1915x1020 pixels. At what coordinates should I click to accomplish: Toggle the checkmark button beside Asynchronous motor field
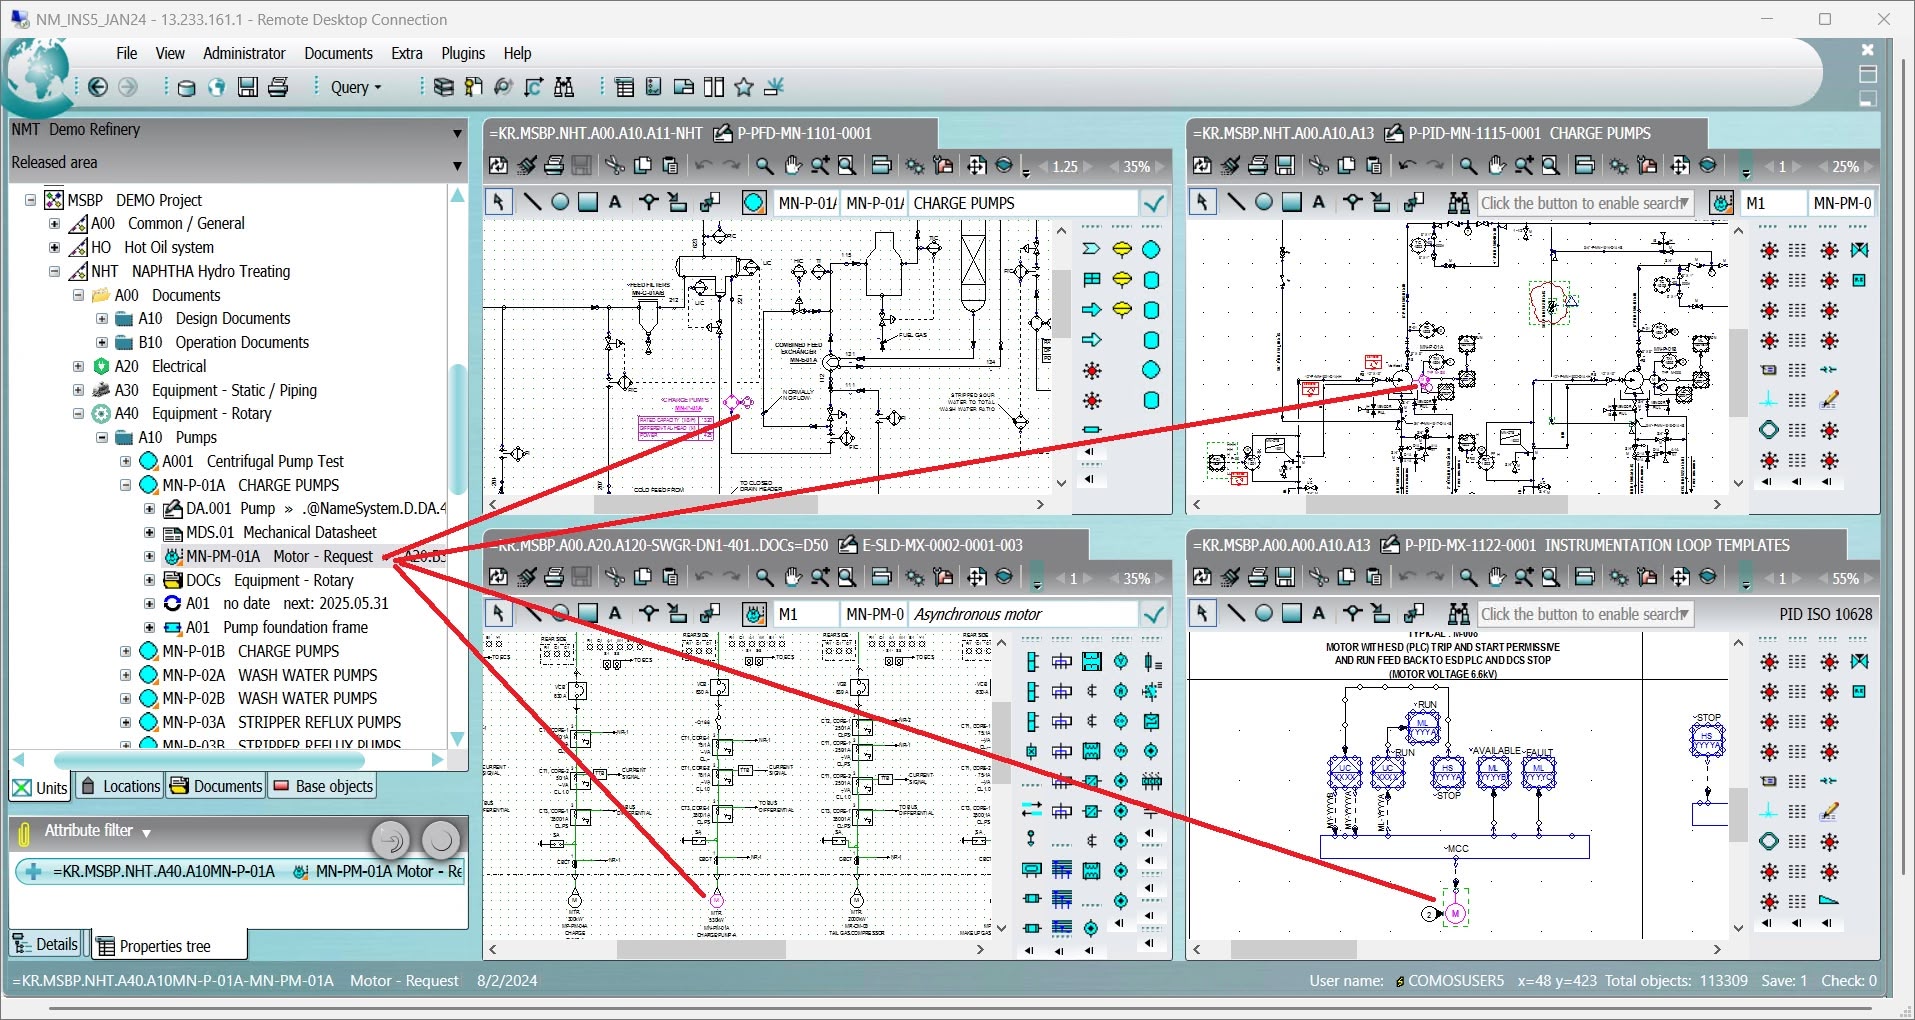(x=1154, y=614)
